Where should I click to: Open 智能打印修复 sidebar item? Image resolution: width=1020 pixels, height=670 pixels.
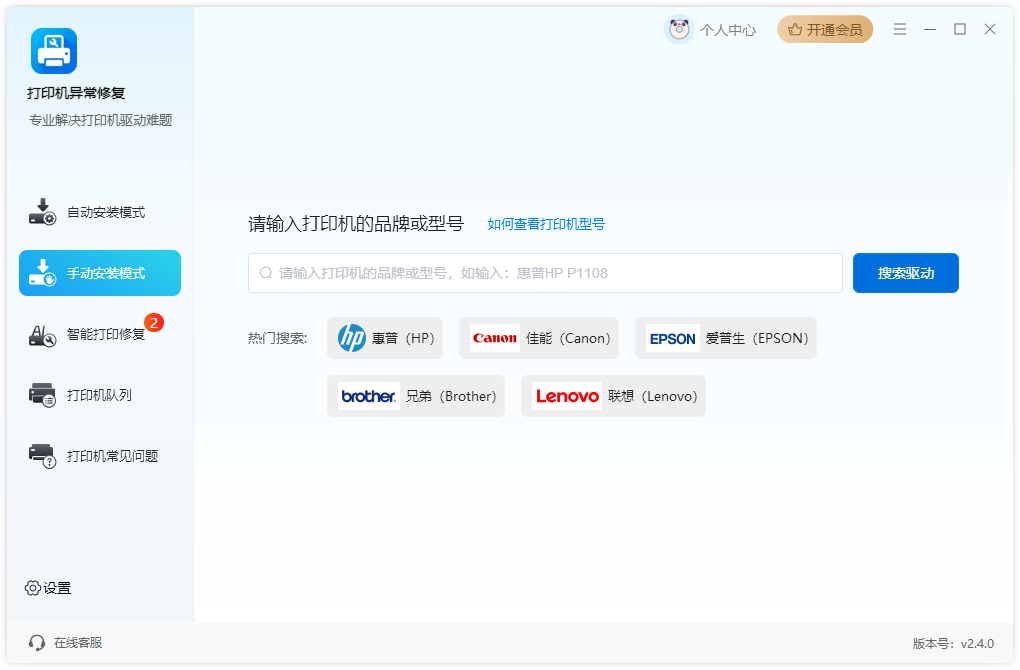pyautogui.click(x=100, y=334)
